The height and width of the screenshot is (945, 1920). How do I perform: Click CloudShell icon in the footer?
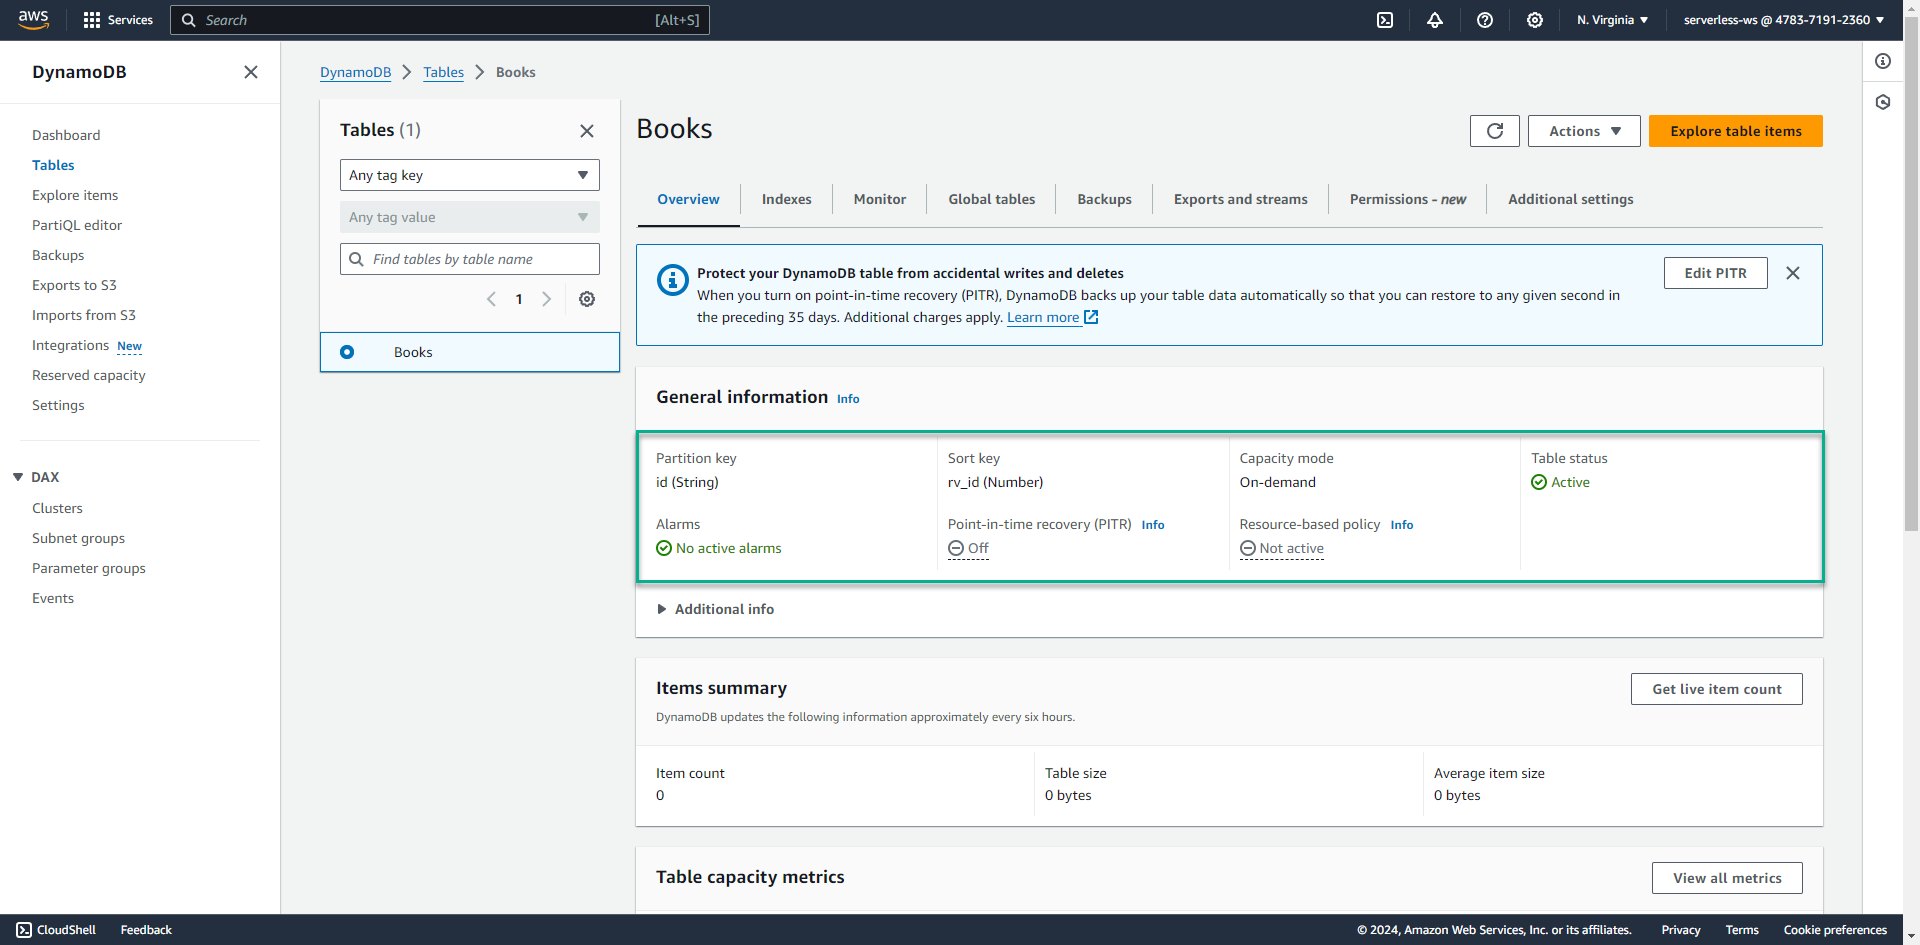24,930
